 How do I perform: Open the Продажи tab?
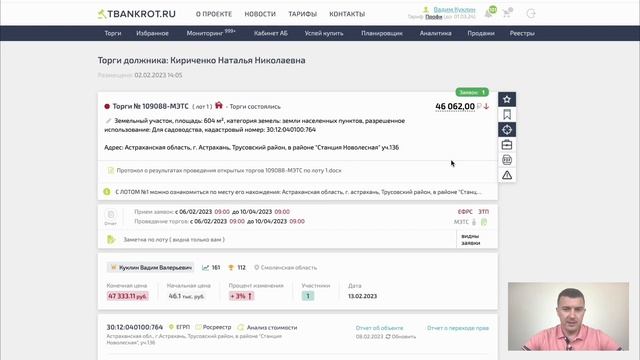coord(481,33)
